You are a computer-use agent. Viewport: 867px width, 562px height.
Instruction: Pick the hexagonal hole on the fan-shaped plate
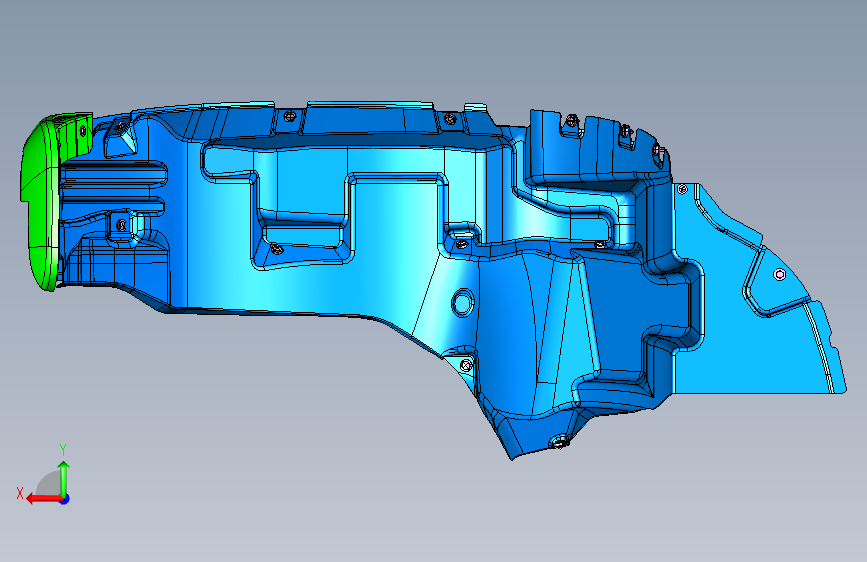pos(779,274)
